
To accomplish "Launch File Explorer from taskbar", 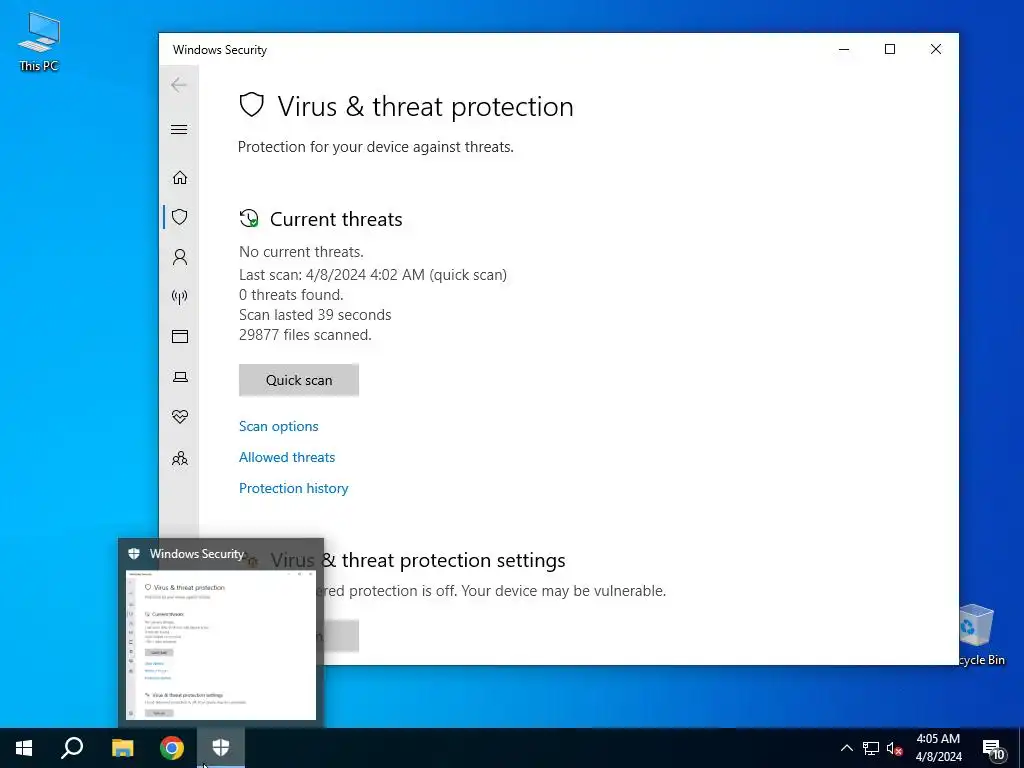I will tap(122, 748).
